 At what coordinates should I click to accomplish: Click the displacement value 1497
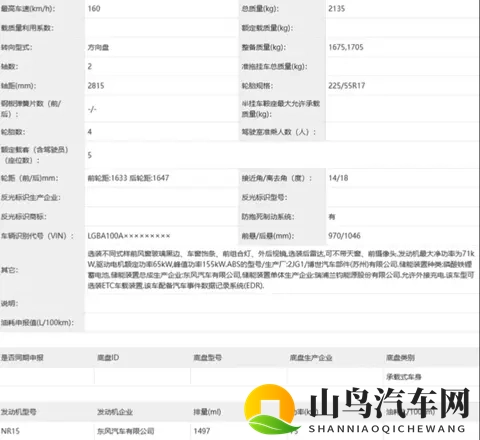pyautogui.click(x=202, y=431)
